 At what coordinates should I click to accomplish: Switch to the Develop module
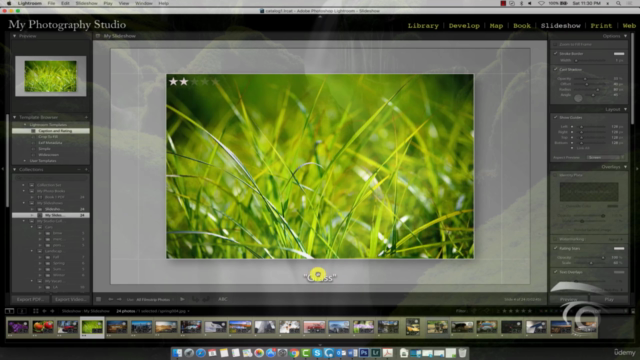pyautogui.click(x=464, y=26)
